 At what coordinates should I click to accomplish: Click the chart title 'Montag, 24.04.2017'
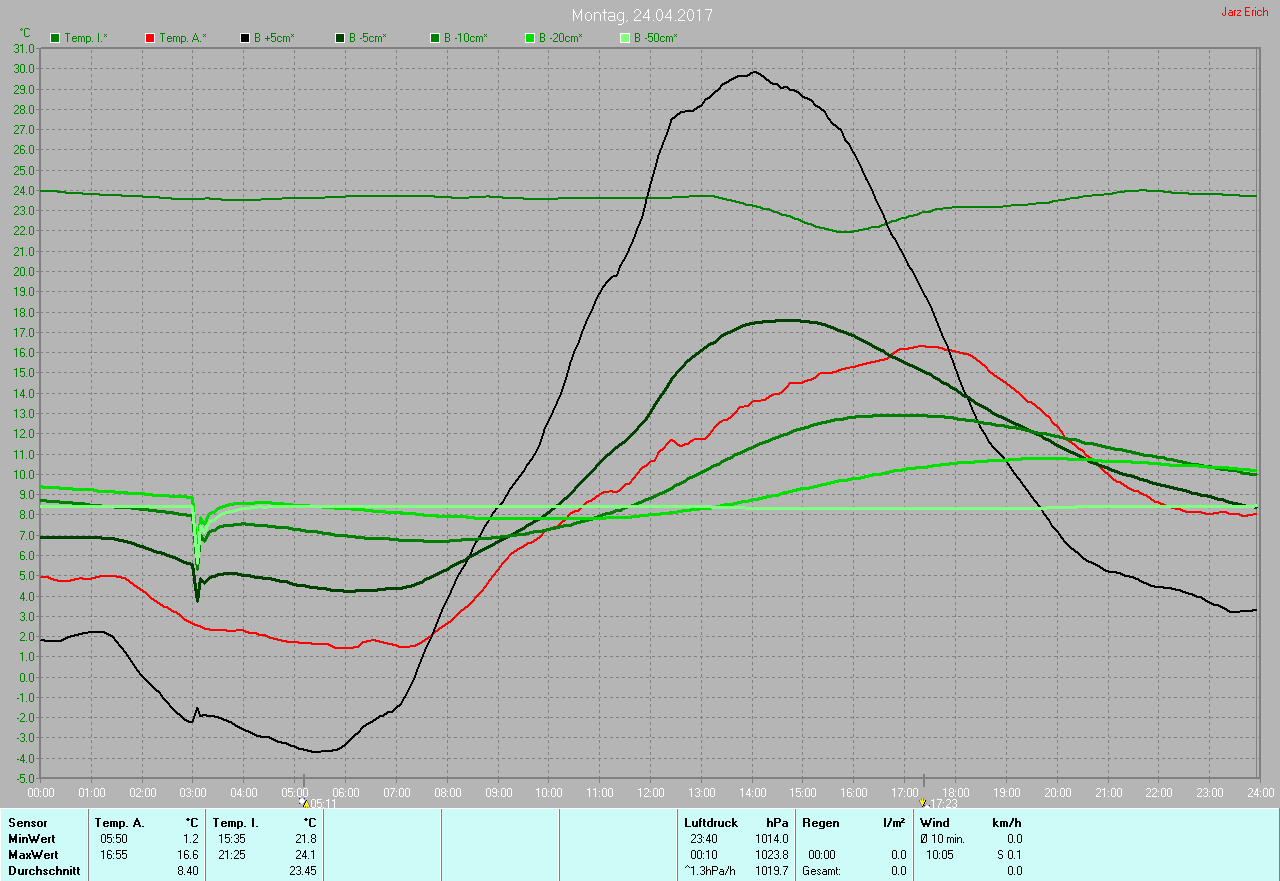[642, 16]
